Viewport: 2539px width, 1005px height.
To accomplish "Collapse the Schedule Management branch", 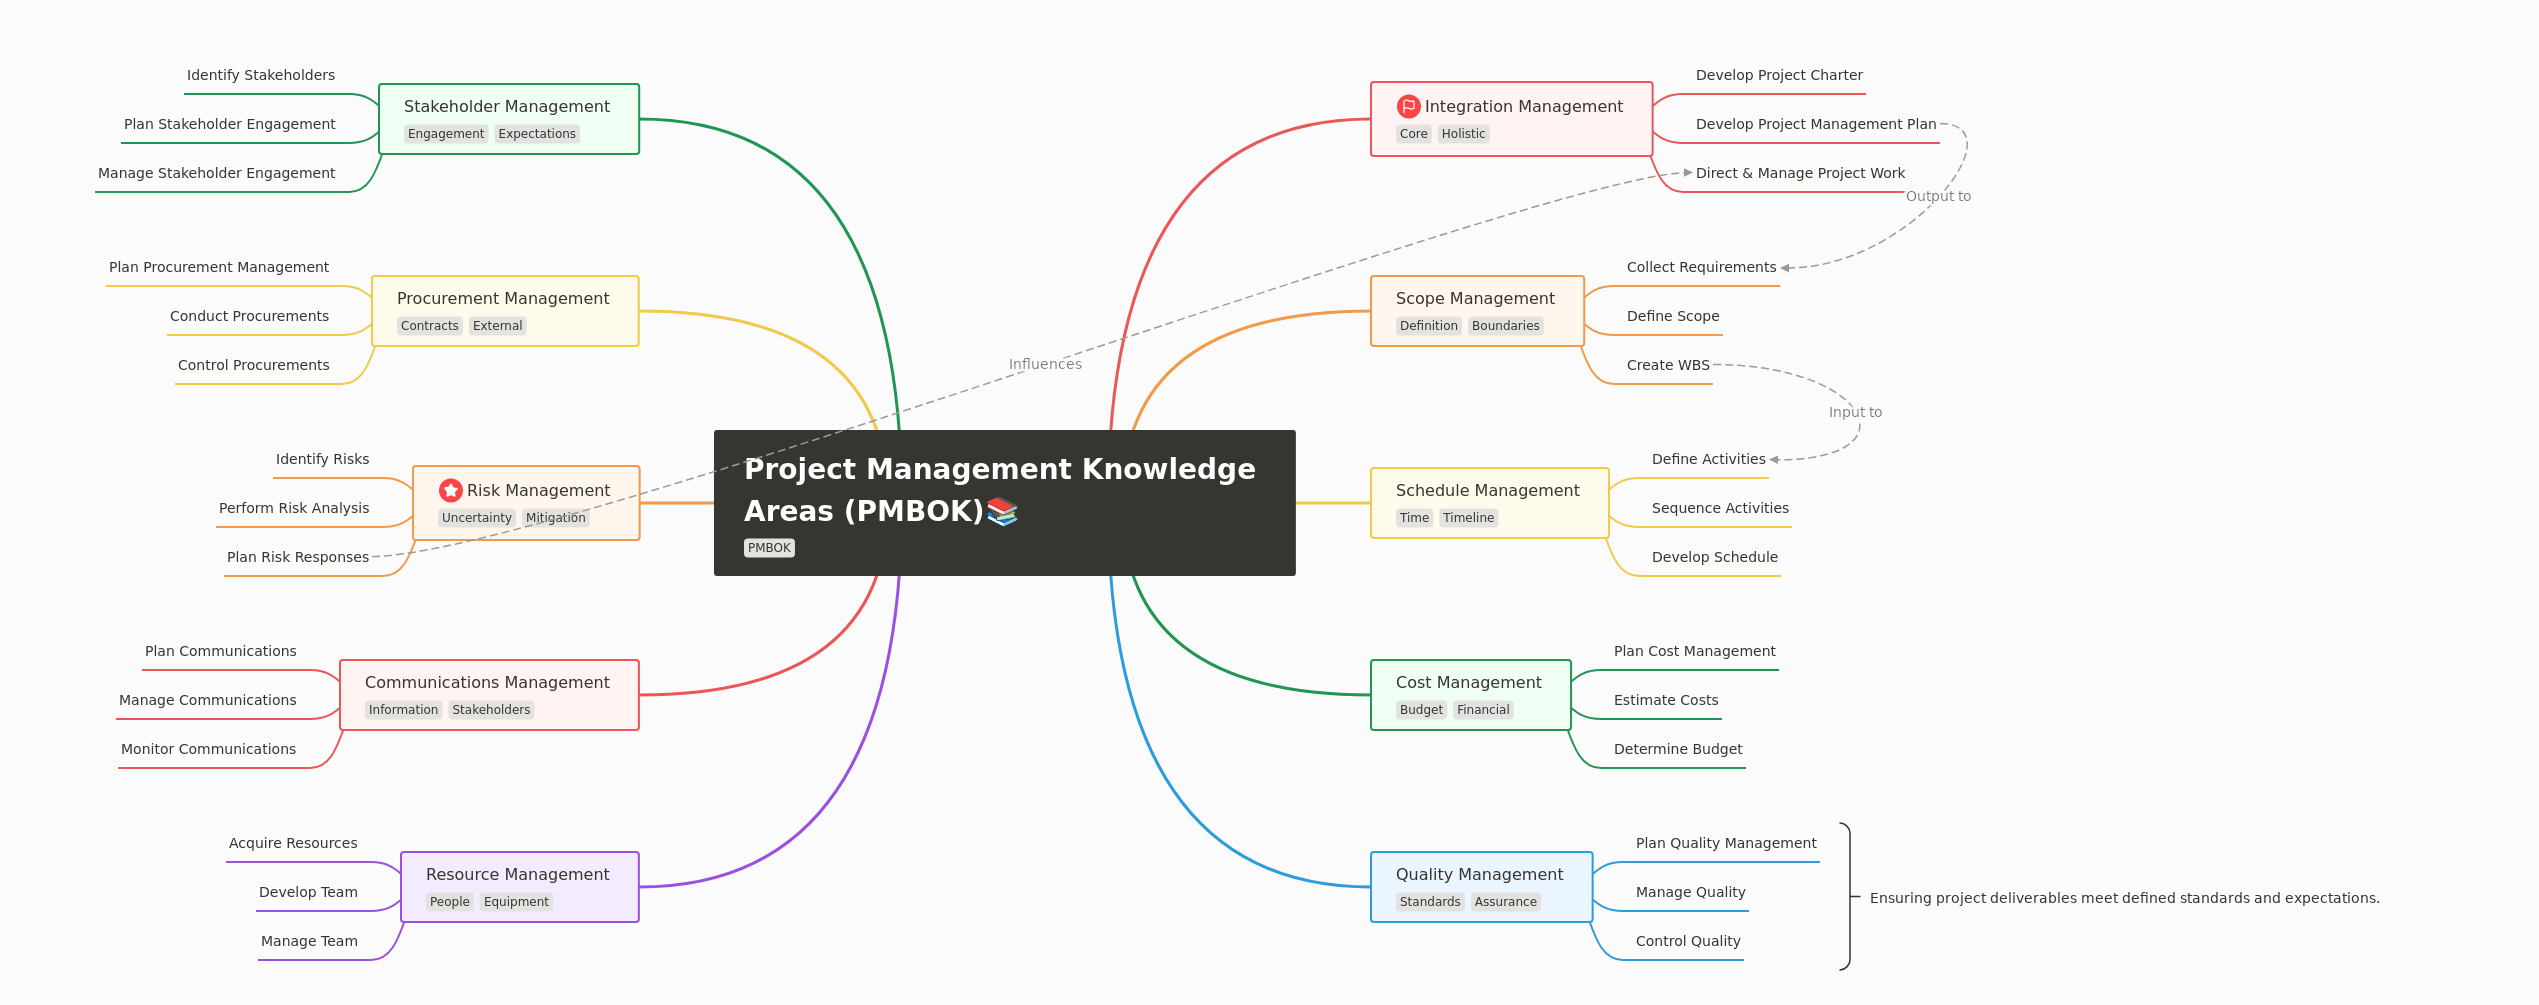I will pyautogui.click(x=1487, y=490).
